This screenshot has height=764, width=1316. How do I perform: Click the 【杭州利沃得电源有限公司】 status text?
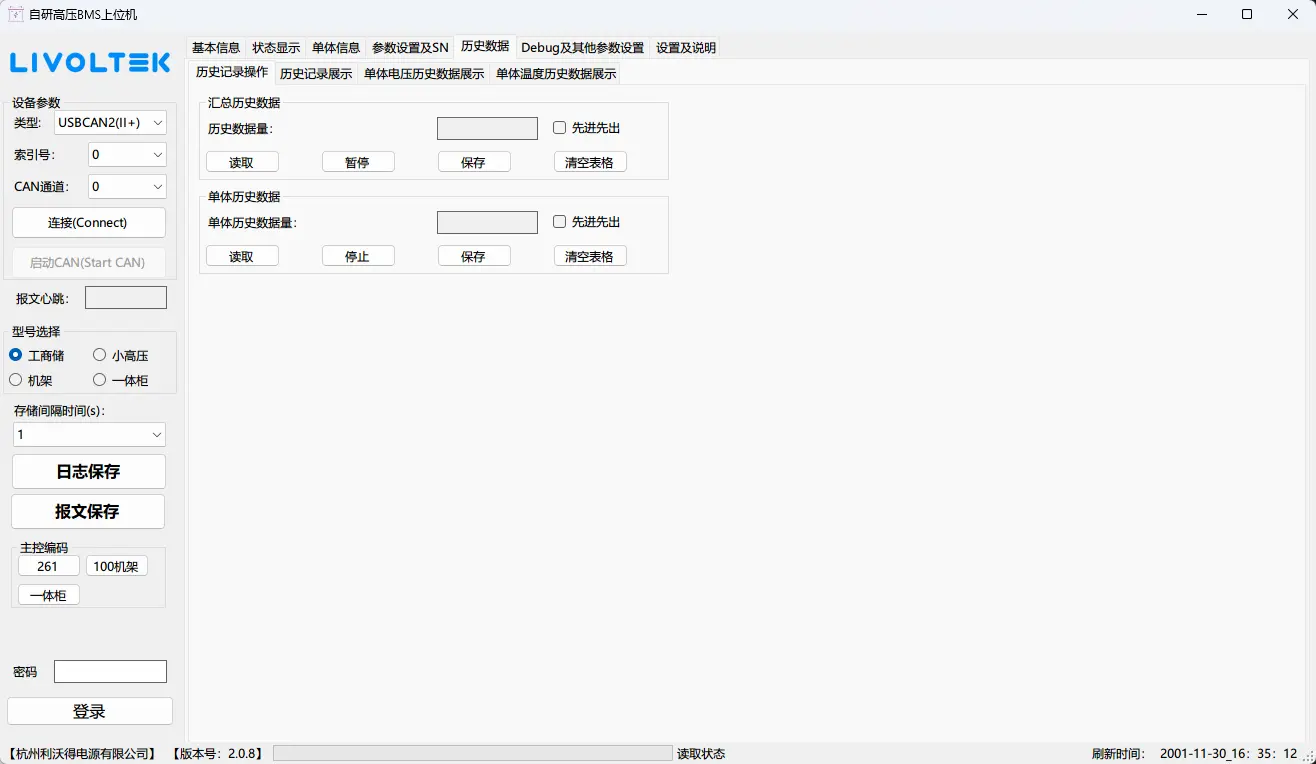[x=82, y=754]
